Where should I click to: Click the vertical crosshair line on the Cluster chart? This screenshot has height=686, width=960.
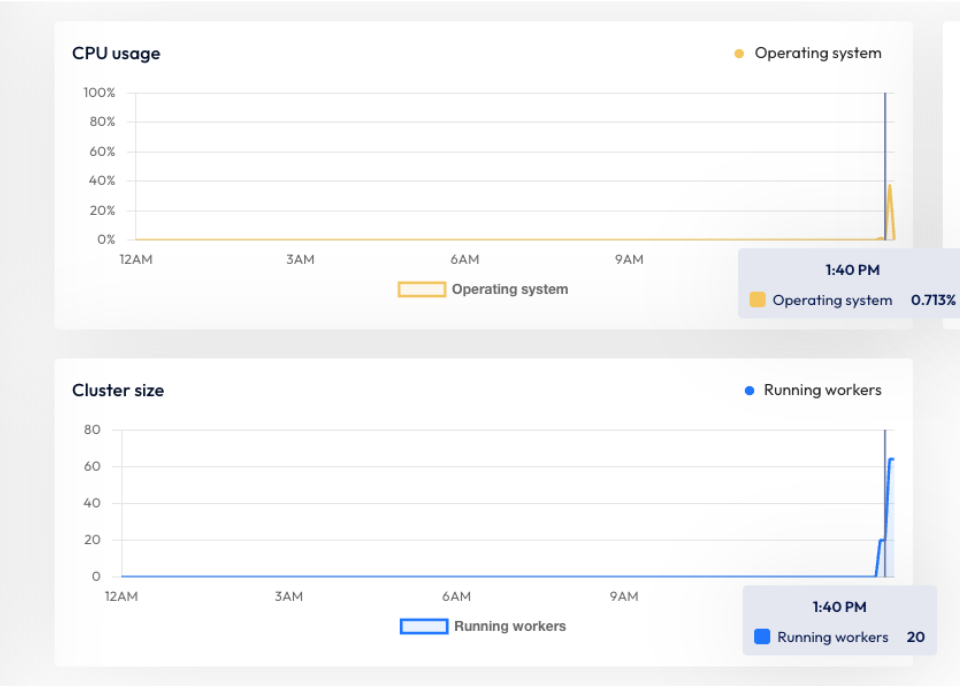[x=885, y=500]
